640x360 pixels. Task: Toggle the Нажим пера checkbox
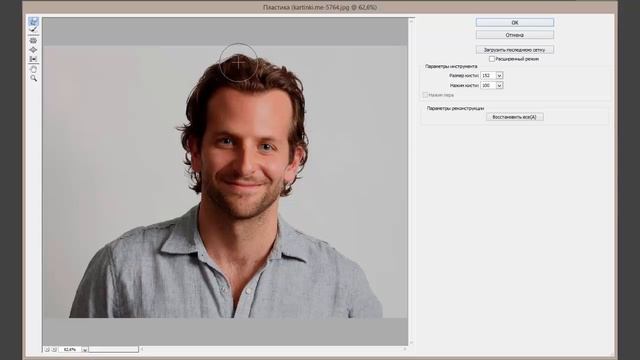pyautogui.click(x=425, y=95)
